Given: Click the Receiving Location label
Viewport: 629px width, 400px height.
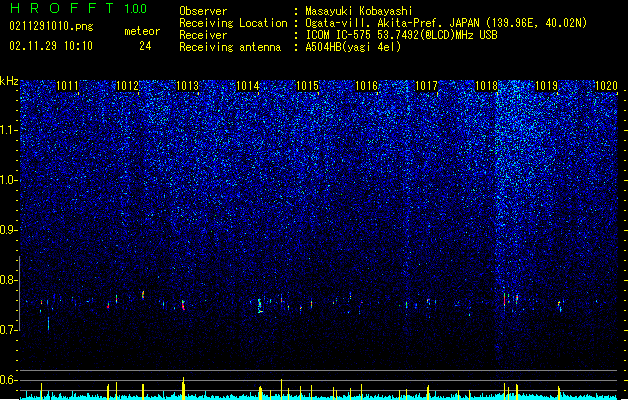Looking at the screenshot, I should click(233, 23).
